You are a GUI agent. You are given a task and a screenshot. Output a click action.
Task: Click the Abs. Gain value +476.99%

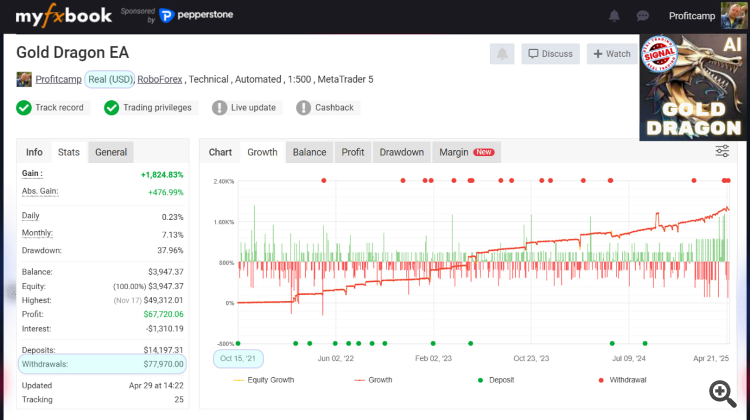[165, 192]
